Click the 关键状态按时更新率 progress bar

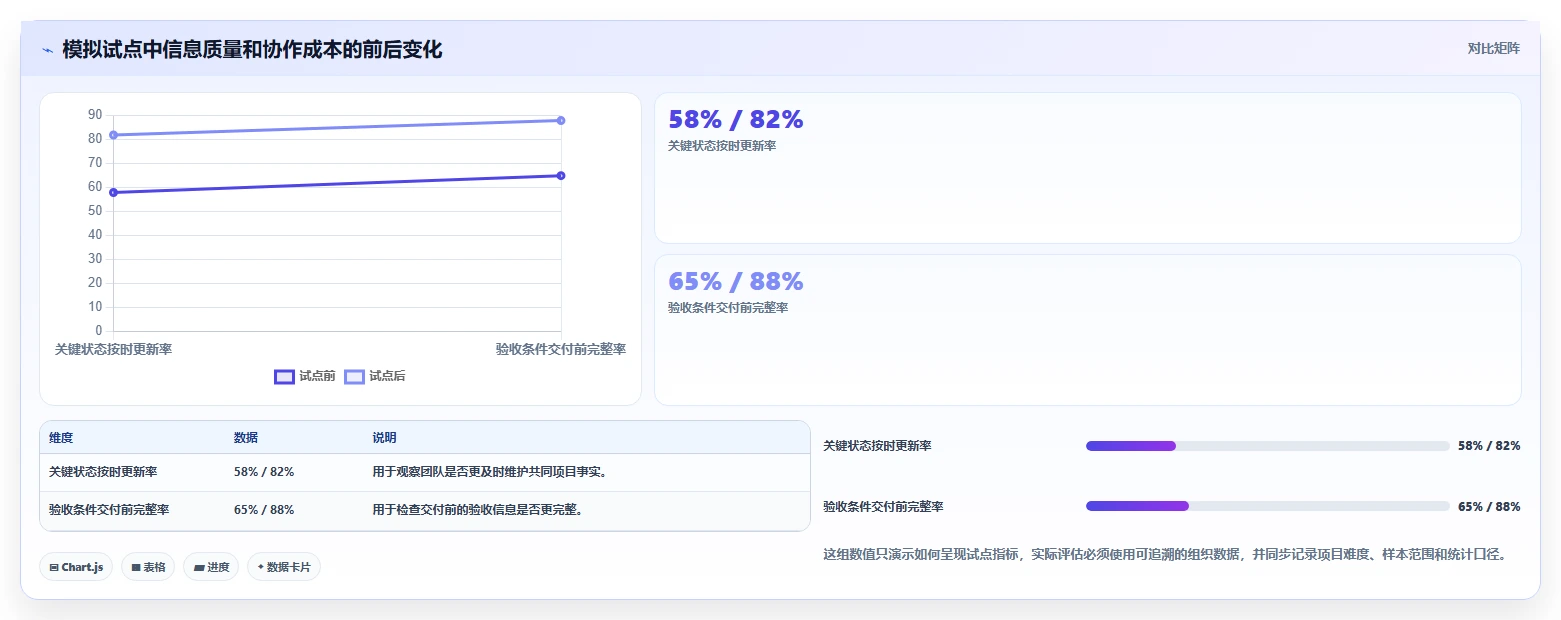1267,446
